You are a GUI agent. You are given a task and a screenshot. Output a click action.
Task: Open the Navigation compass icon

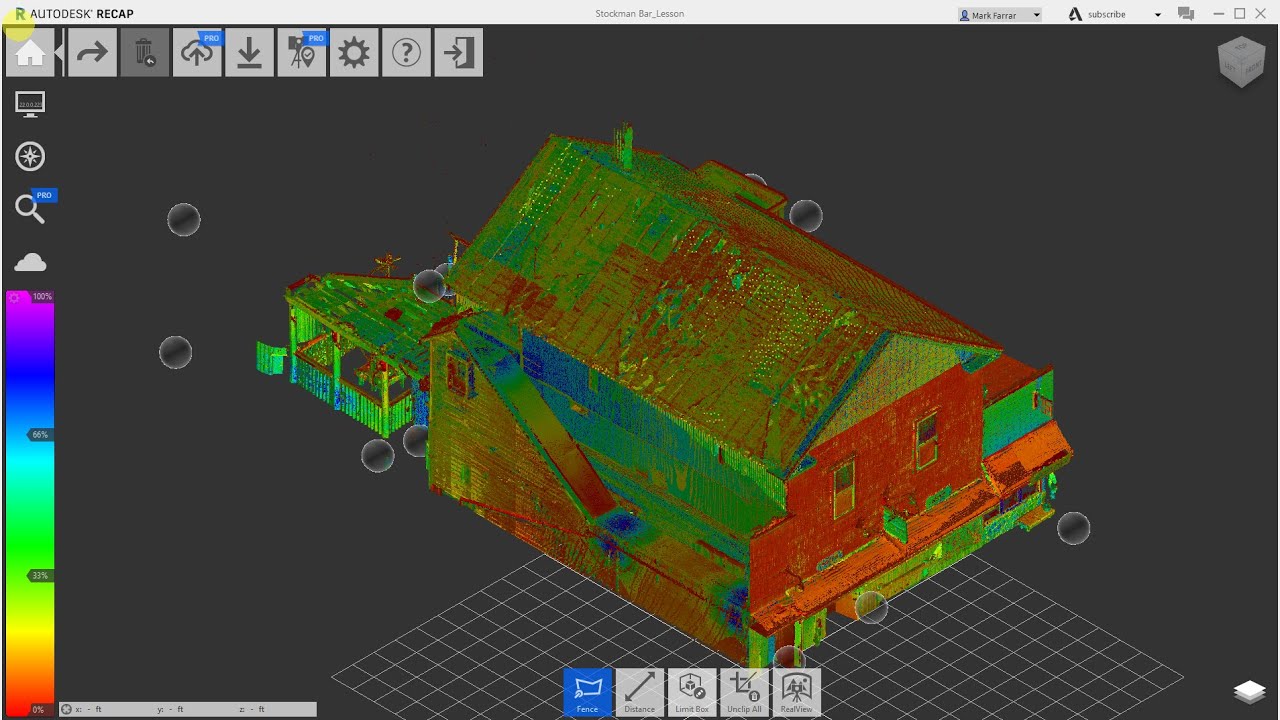tap(30, 157)
